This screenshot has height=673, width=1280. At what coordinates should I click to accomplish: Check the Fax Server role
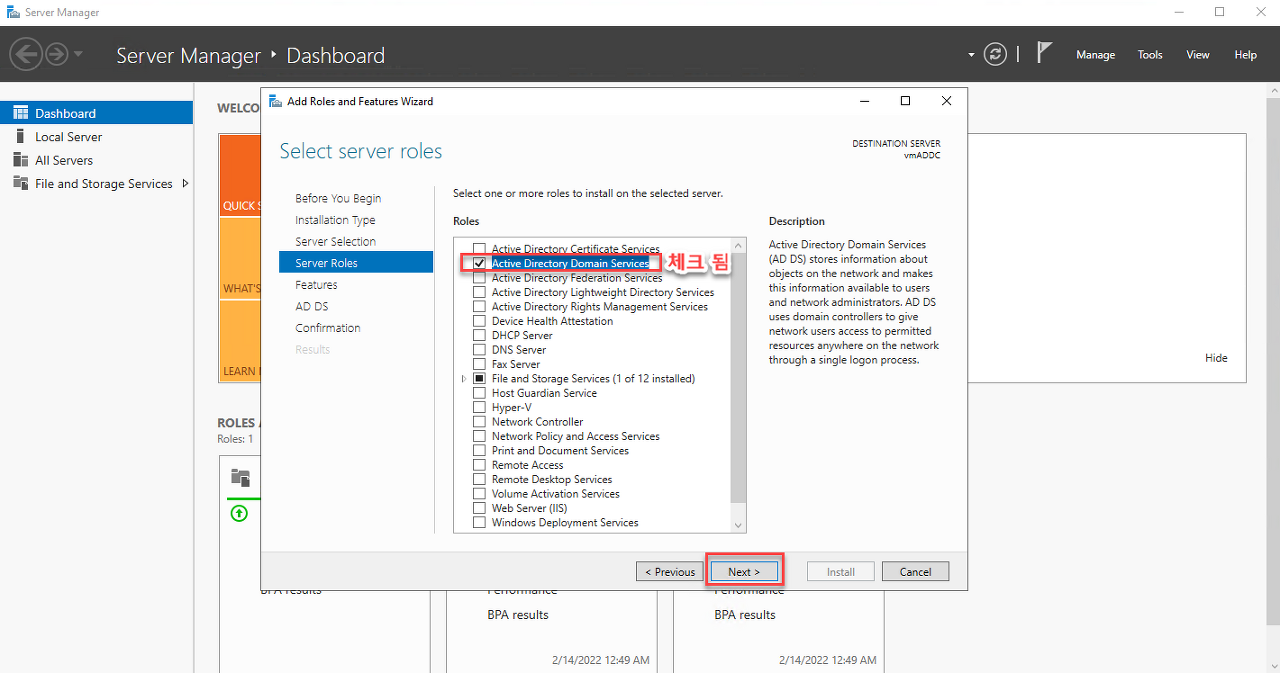(x=479, y=364)
